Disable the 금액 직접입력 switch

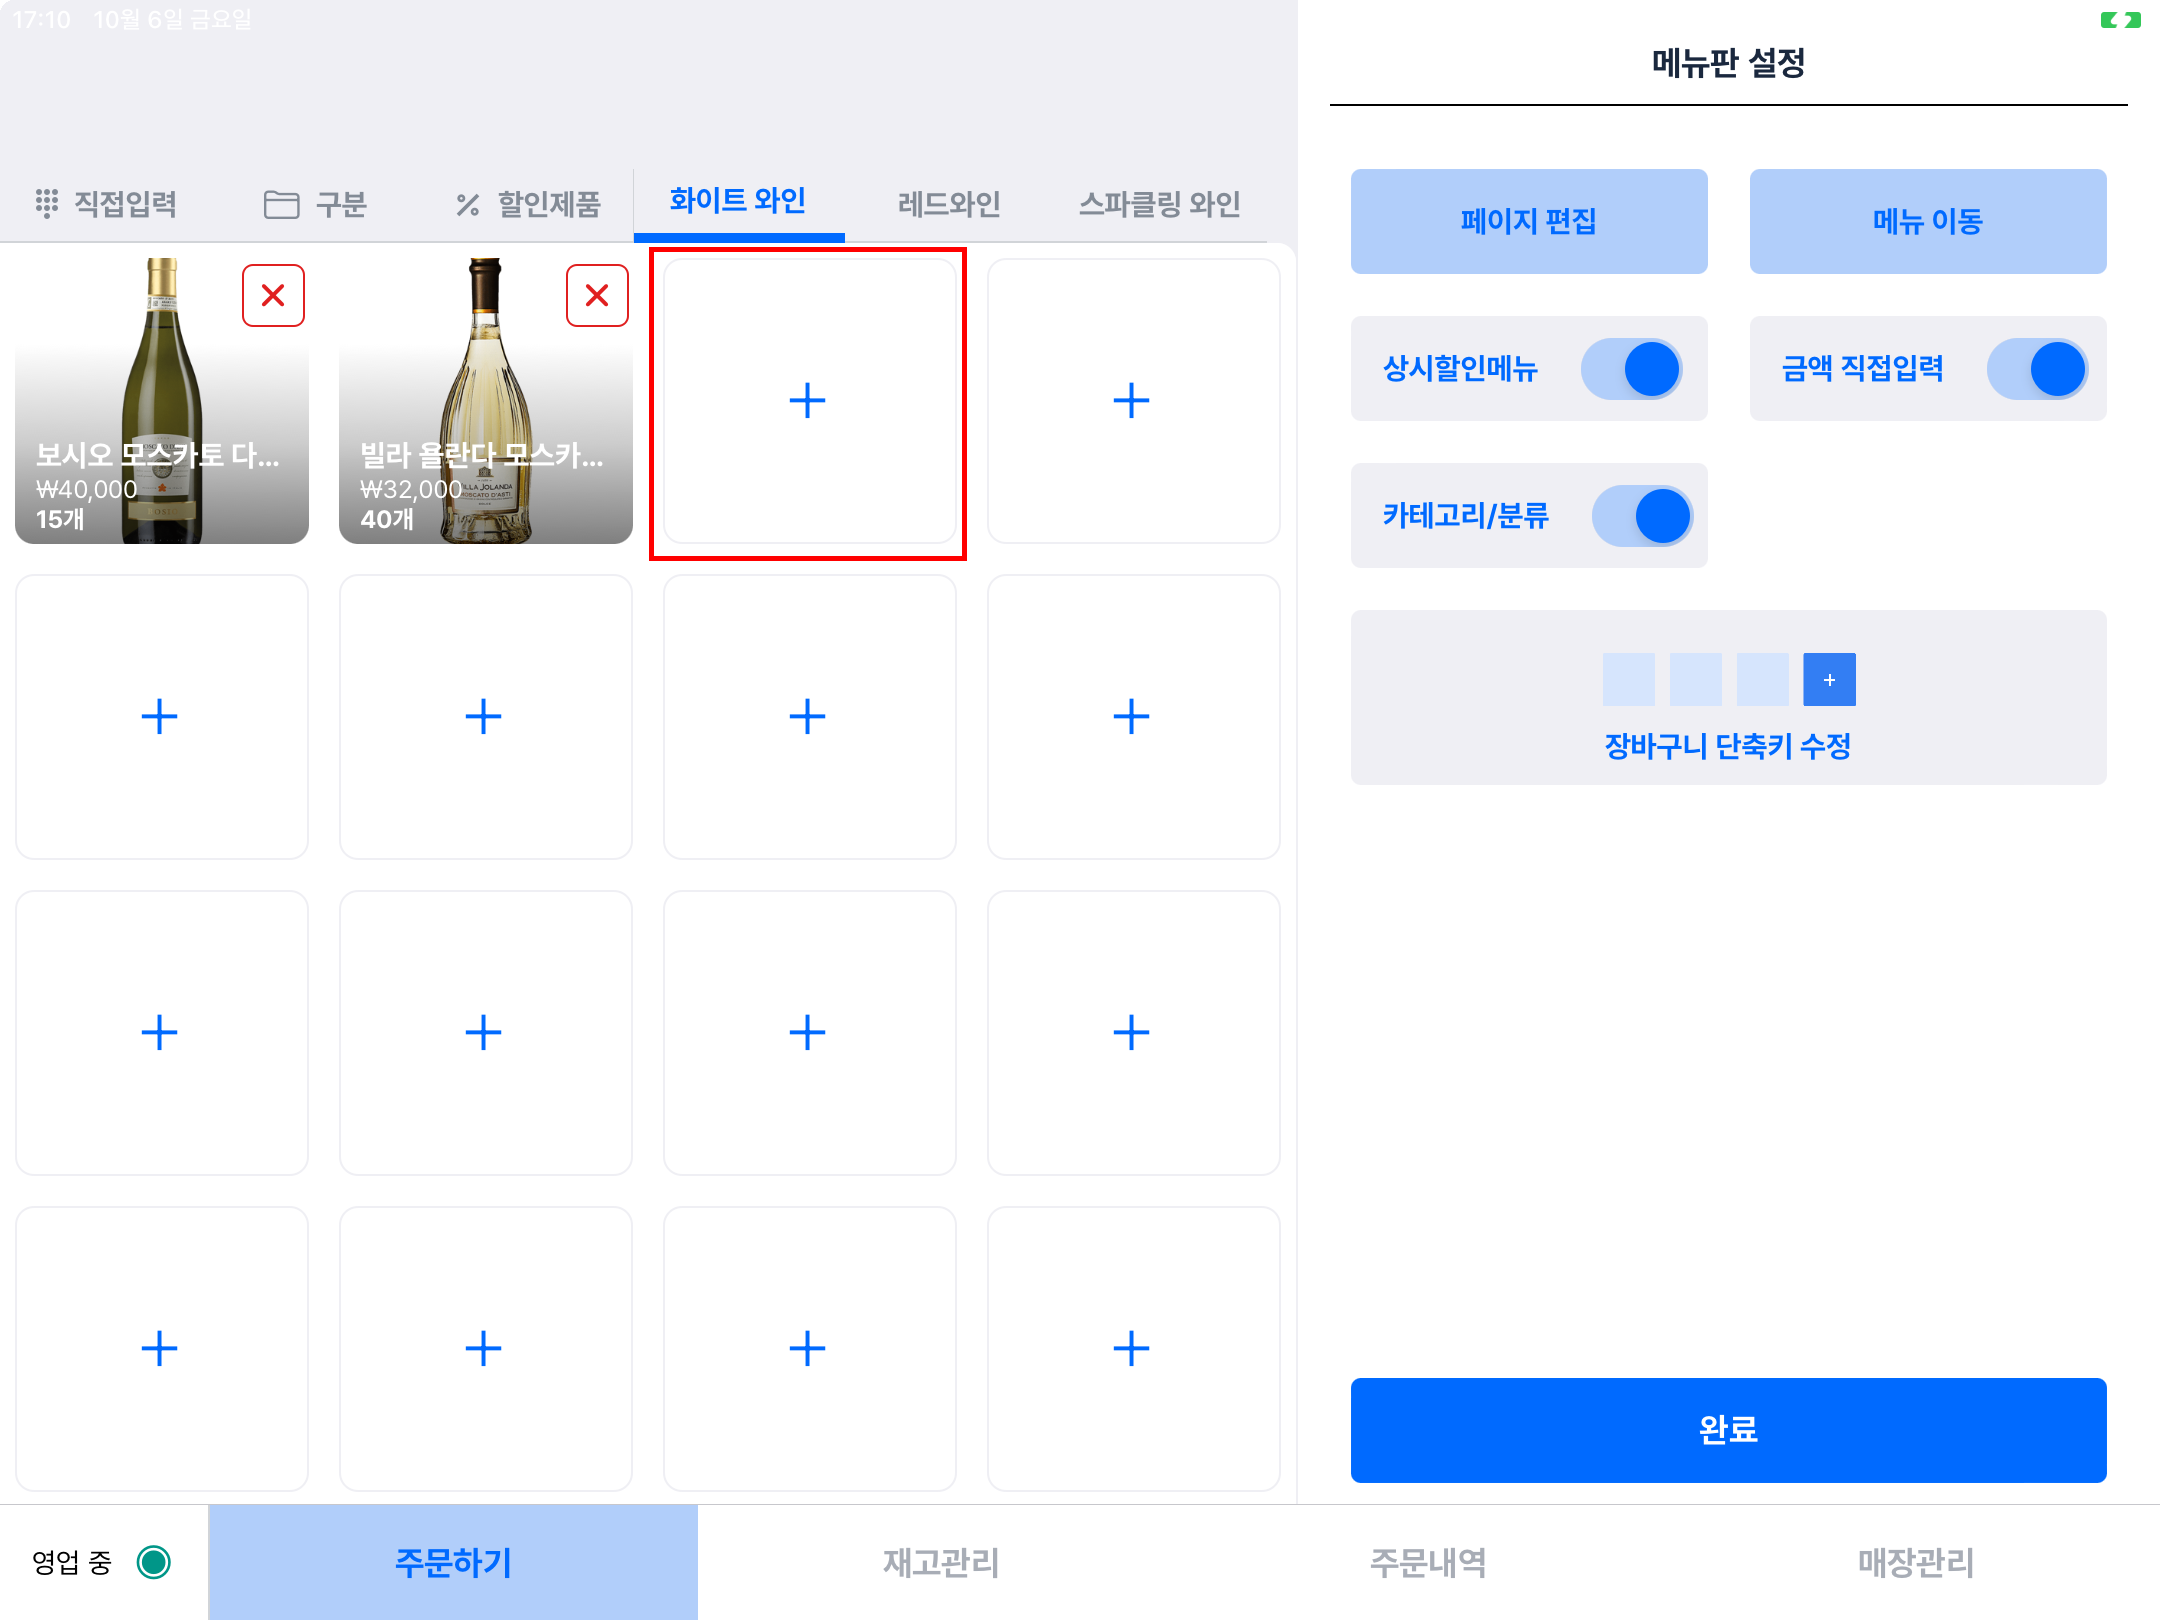[x=2036, y=369]
